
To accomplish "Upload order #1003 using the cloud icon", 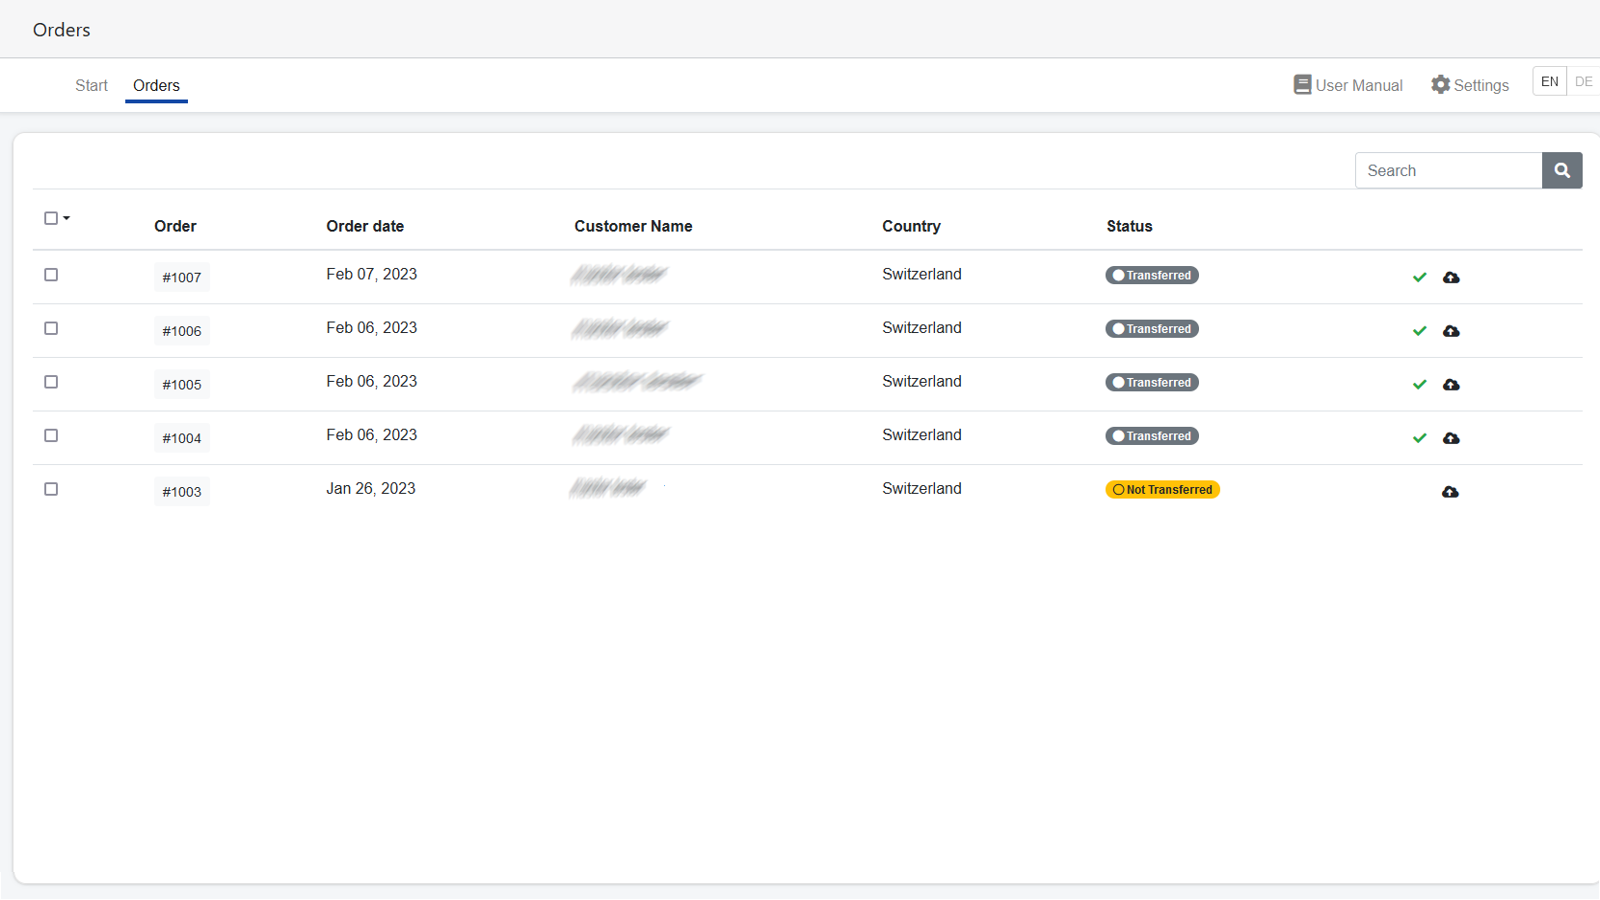I will tap(1450, 492).
